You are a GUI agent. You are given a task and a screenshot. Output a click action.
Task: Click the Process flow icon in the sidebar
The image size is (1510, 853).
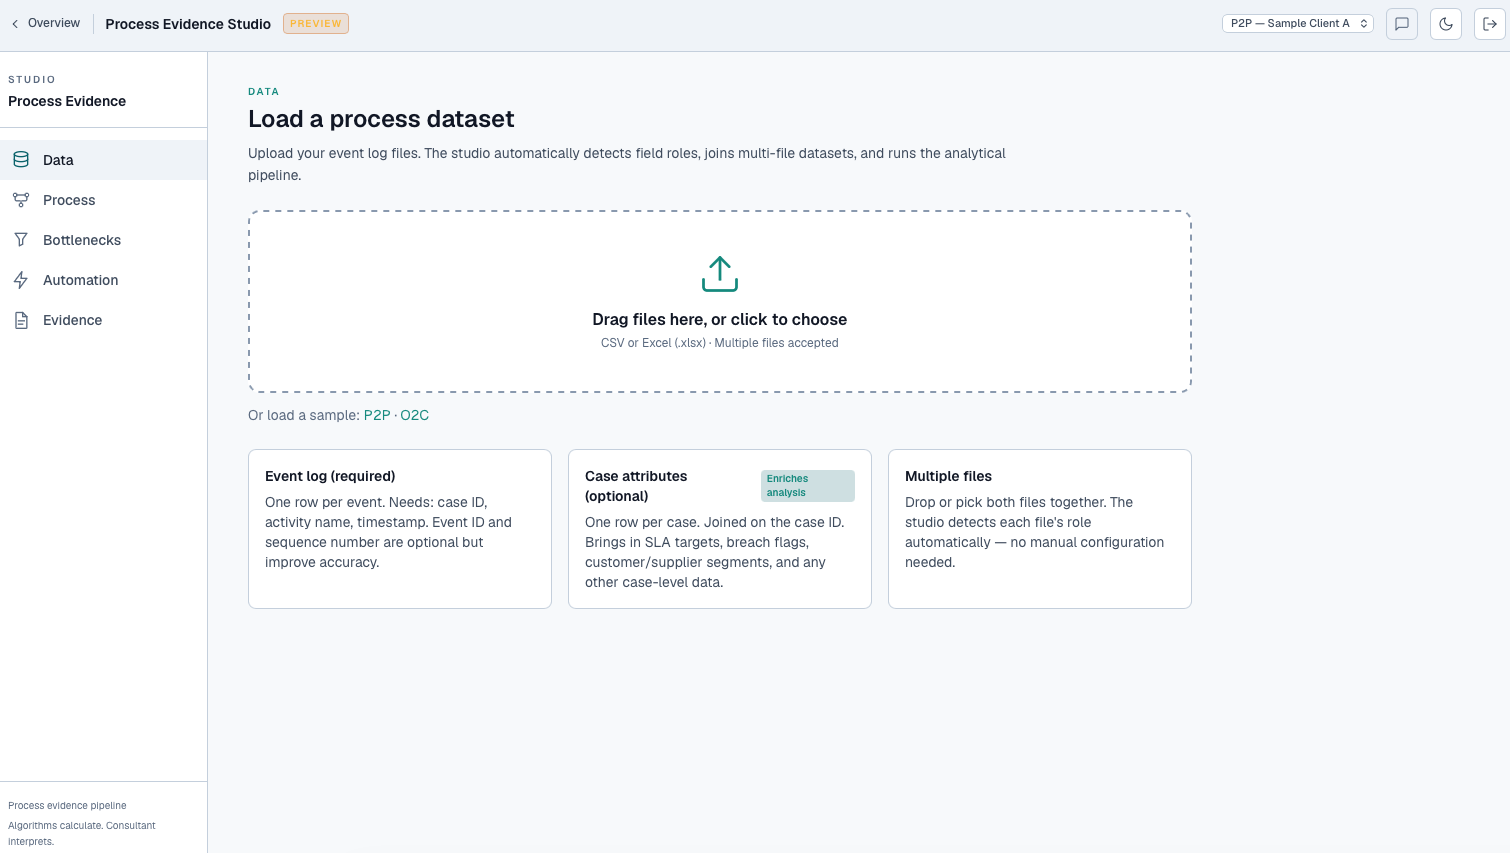click(21, 200)
